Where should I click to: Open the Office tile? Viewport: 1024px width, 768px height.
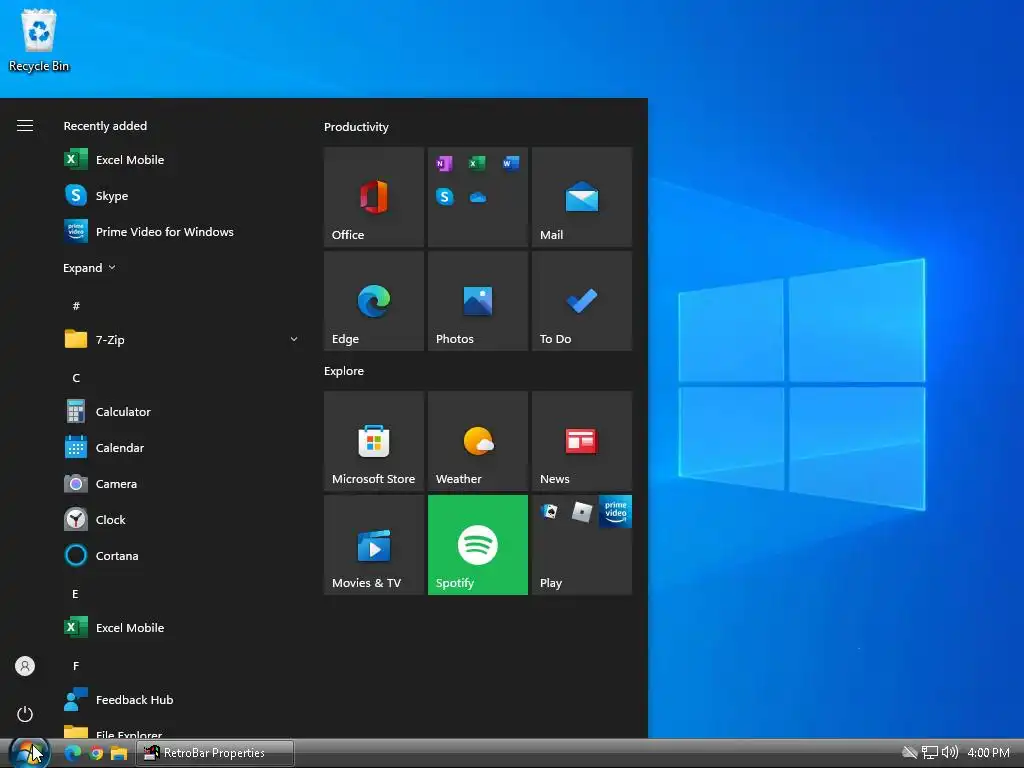[374, 197]
